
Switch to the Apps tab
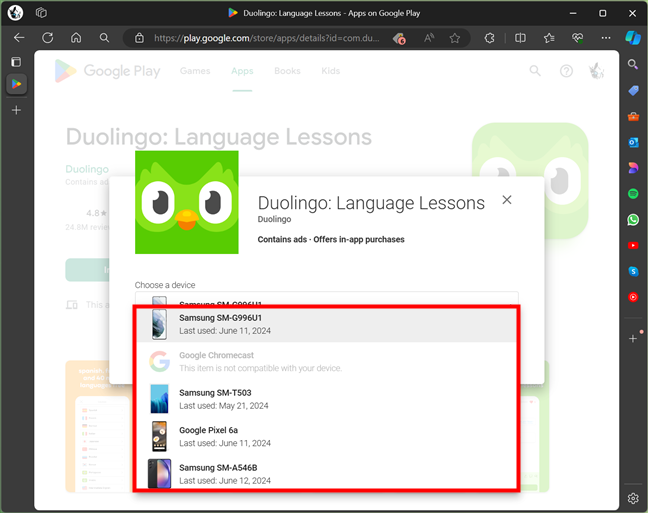[242, 71]
